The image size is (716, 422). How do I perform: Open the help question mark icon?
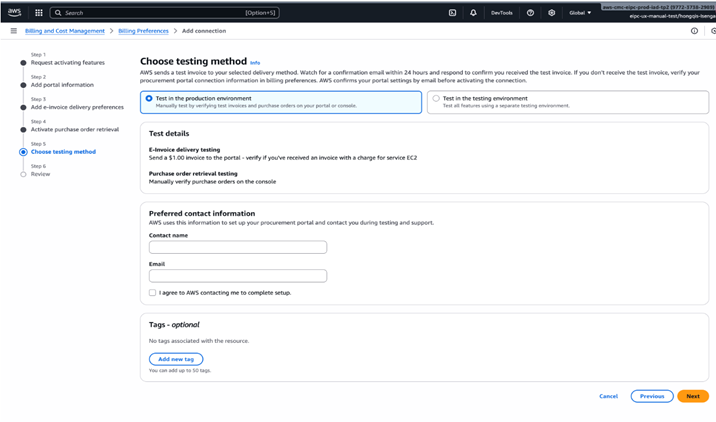530,13
